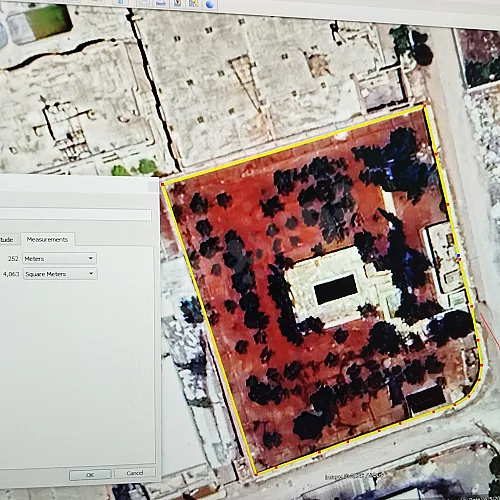Open the Square Meters area dropdown
The image size is (500, 500).
point(60,274)
